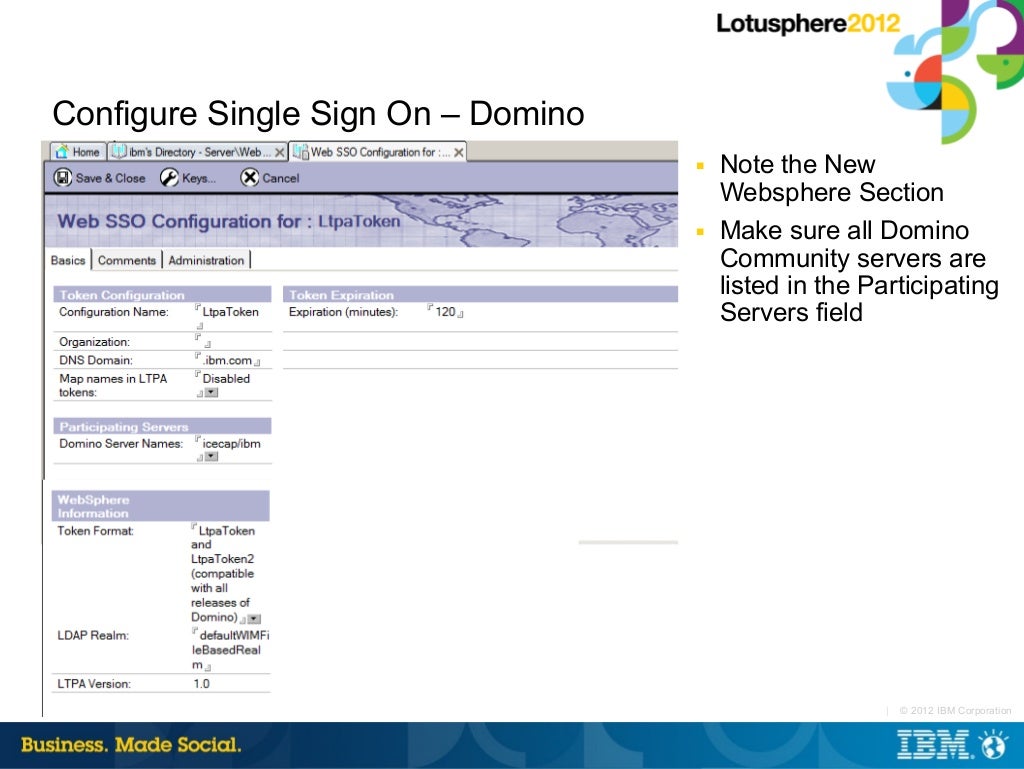Image resolution: width=1024 pixels, height=769 pixels.
Task: Click the Domino Server Names value icecap/ibm
Action: [231, 444]
